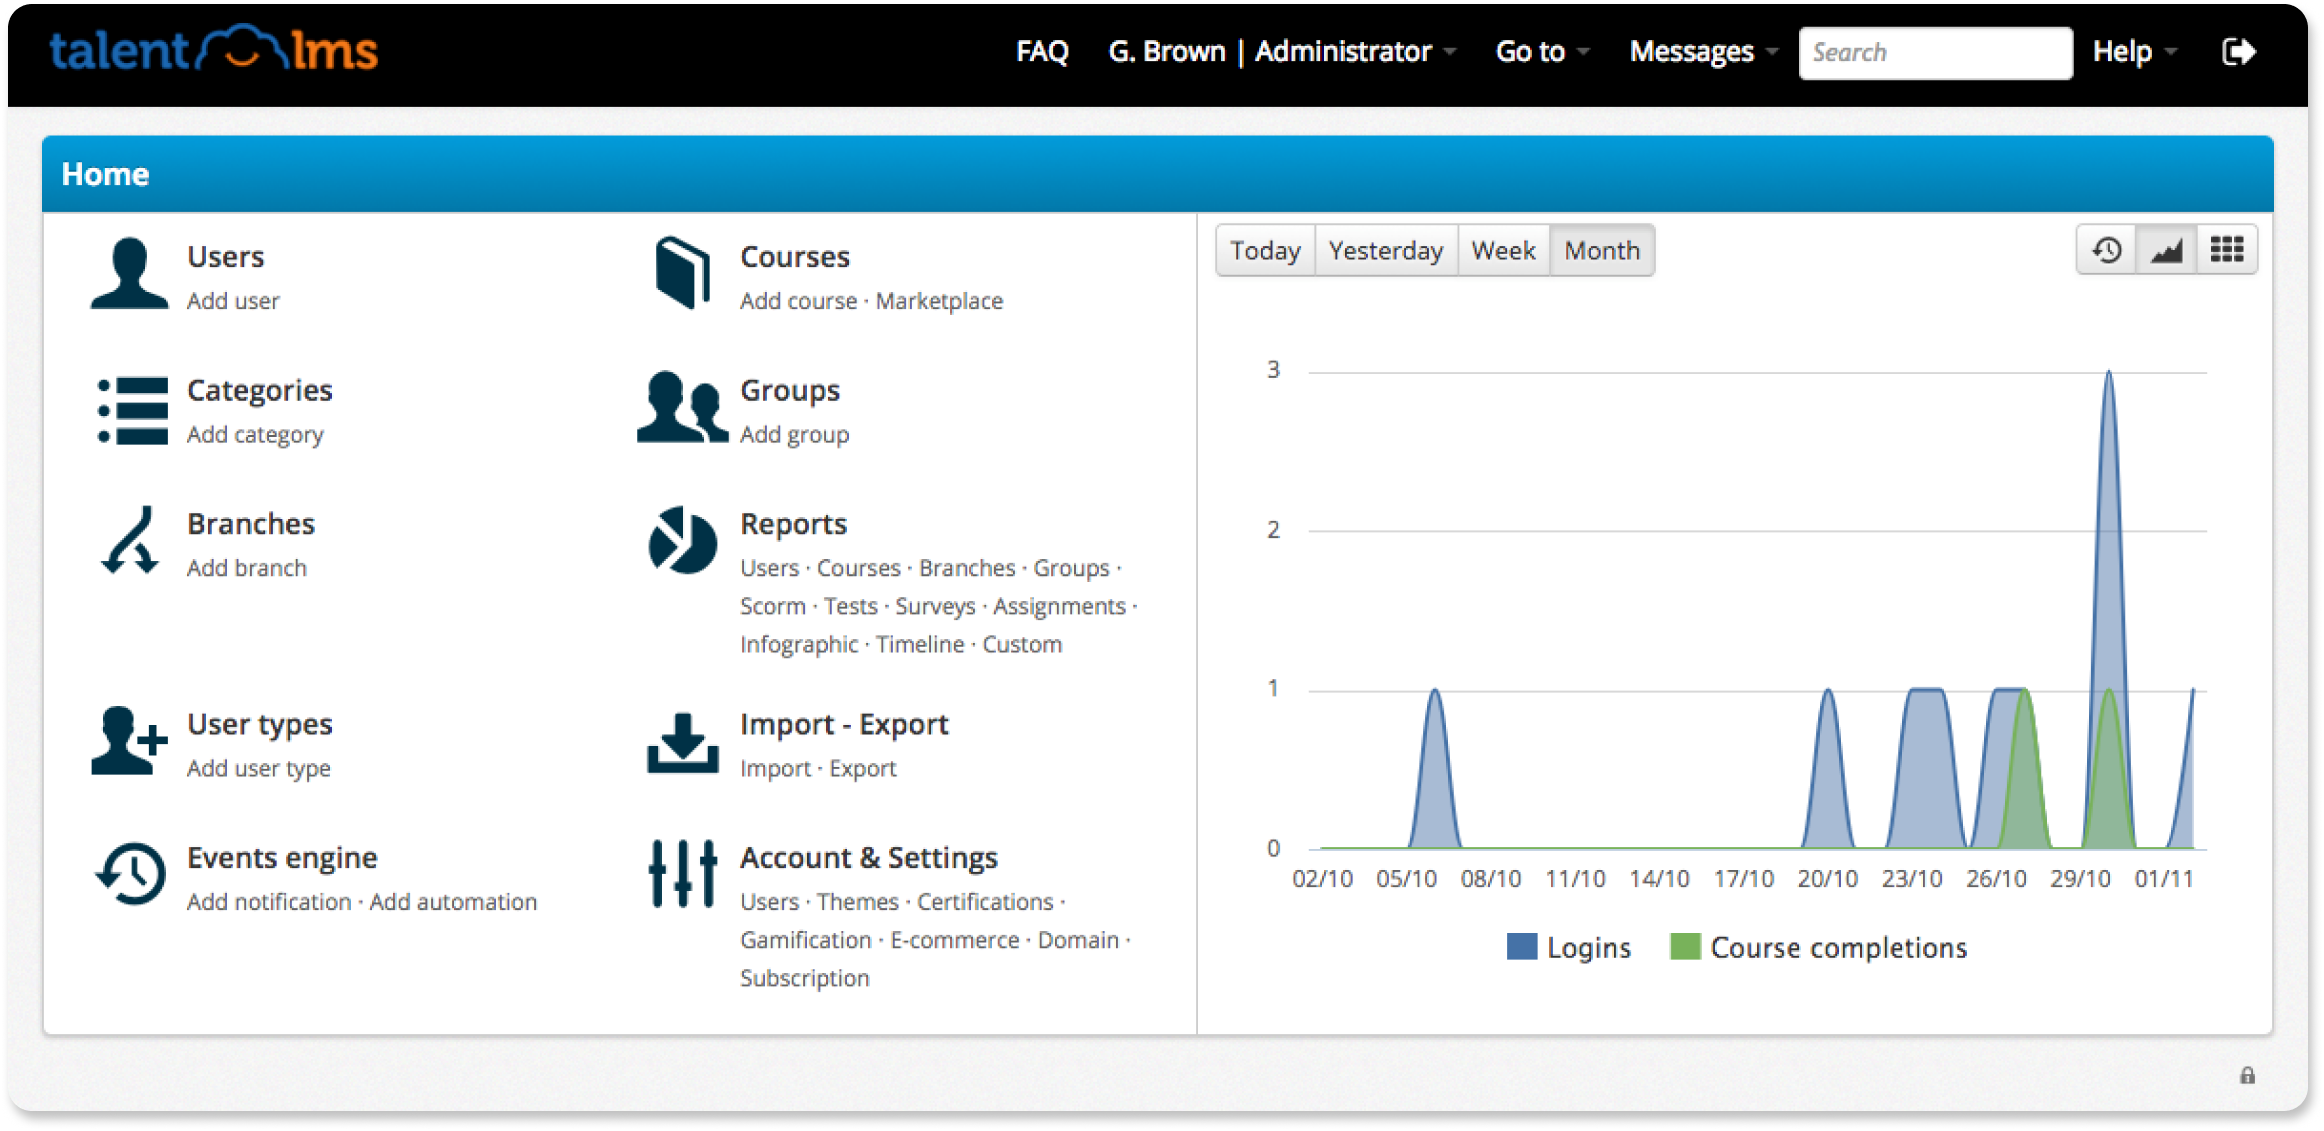Open the Marketplace link
The image size is (2324, 1131).
(939, 301)
